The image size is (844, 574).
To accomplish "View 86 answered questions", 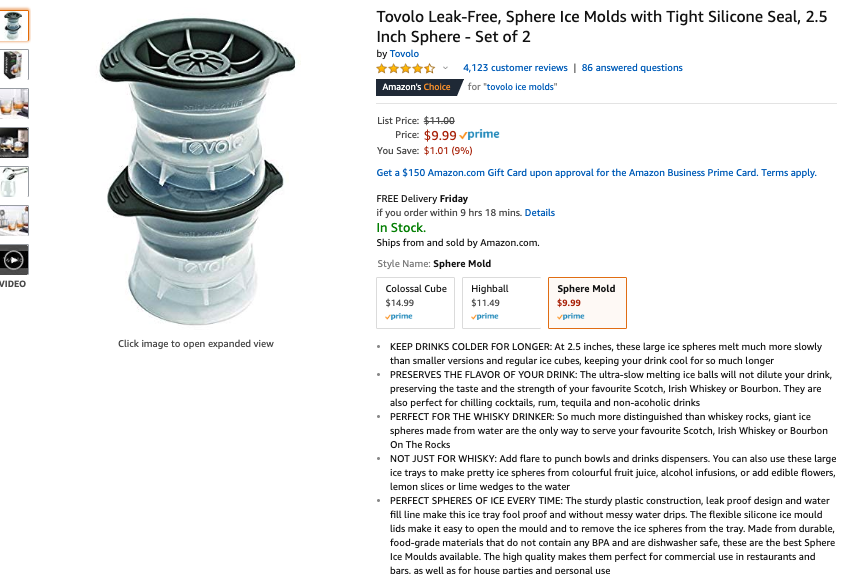I will pyautogui.click(x=632, y=68).
